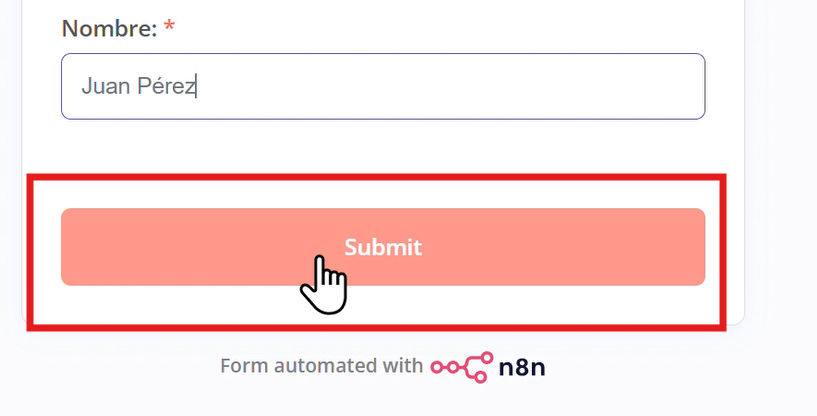Click the connected-circles n8n logo
This screenshot has width=817, height=416.
pyautogui.click(x=462, y=365)
